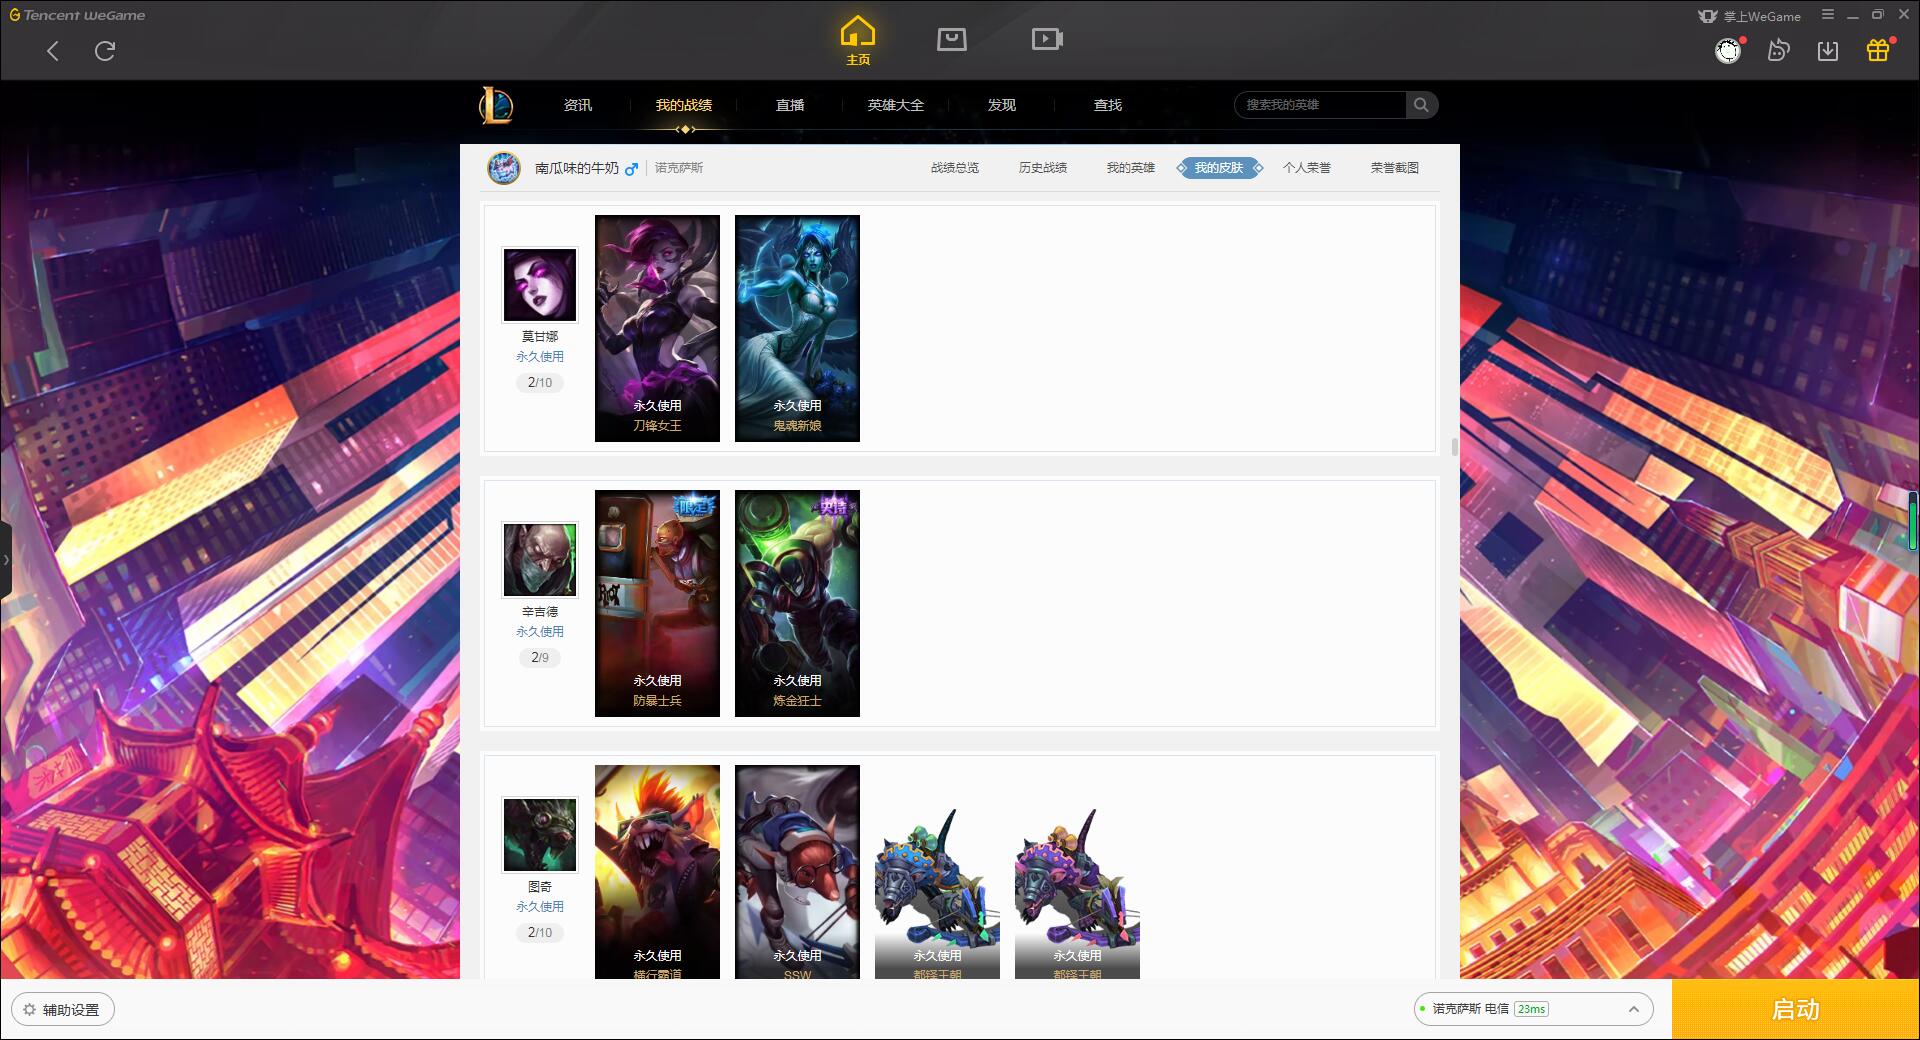
Task: Click the 2/10 count under 图奇
Action: click(x=540, y=932)
